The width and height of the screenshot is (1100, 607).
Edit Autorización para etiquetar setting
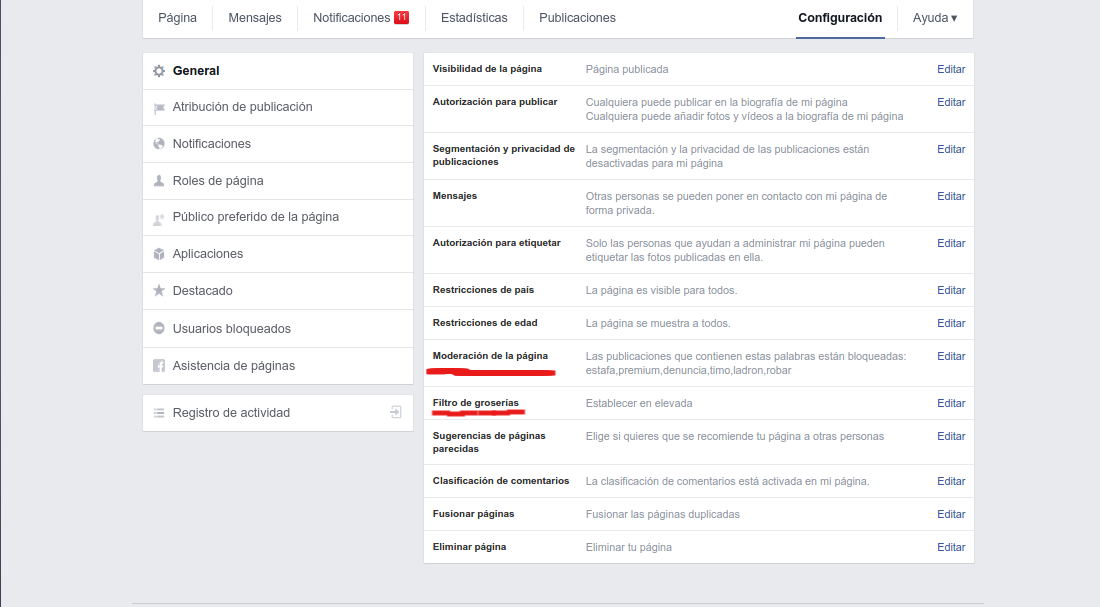click(x=951, y=244)
